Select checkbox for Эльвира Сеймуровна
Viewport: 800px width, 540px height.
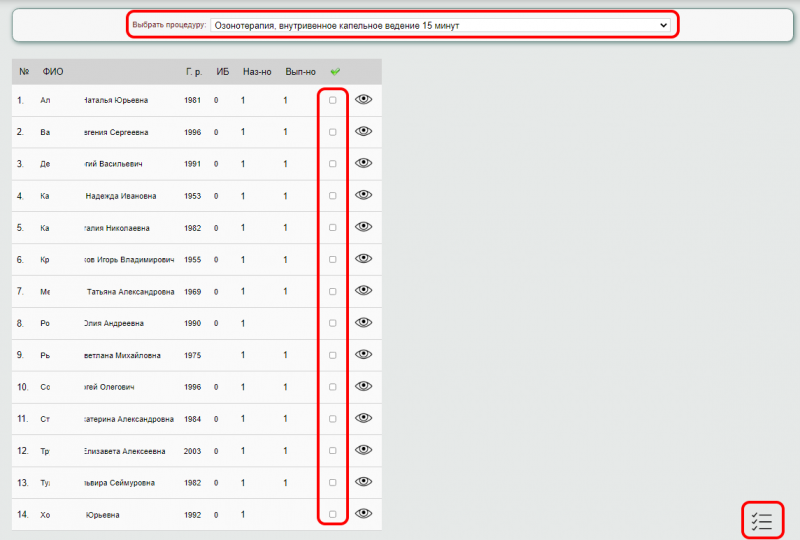[333, 482]
